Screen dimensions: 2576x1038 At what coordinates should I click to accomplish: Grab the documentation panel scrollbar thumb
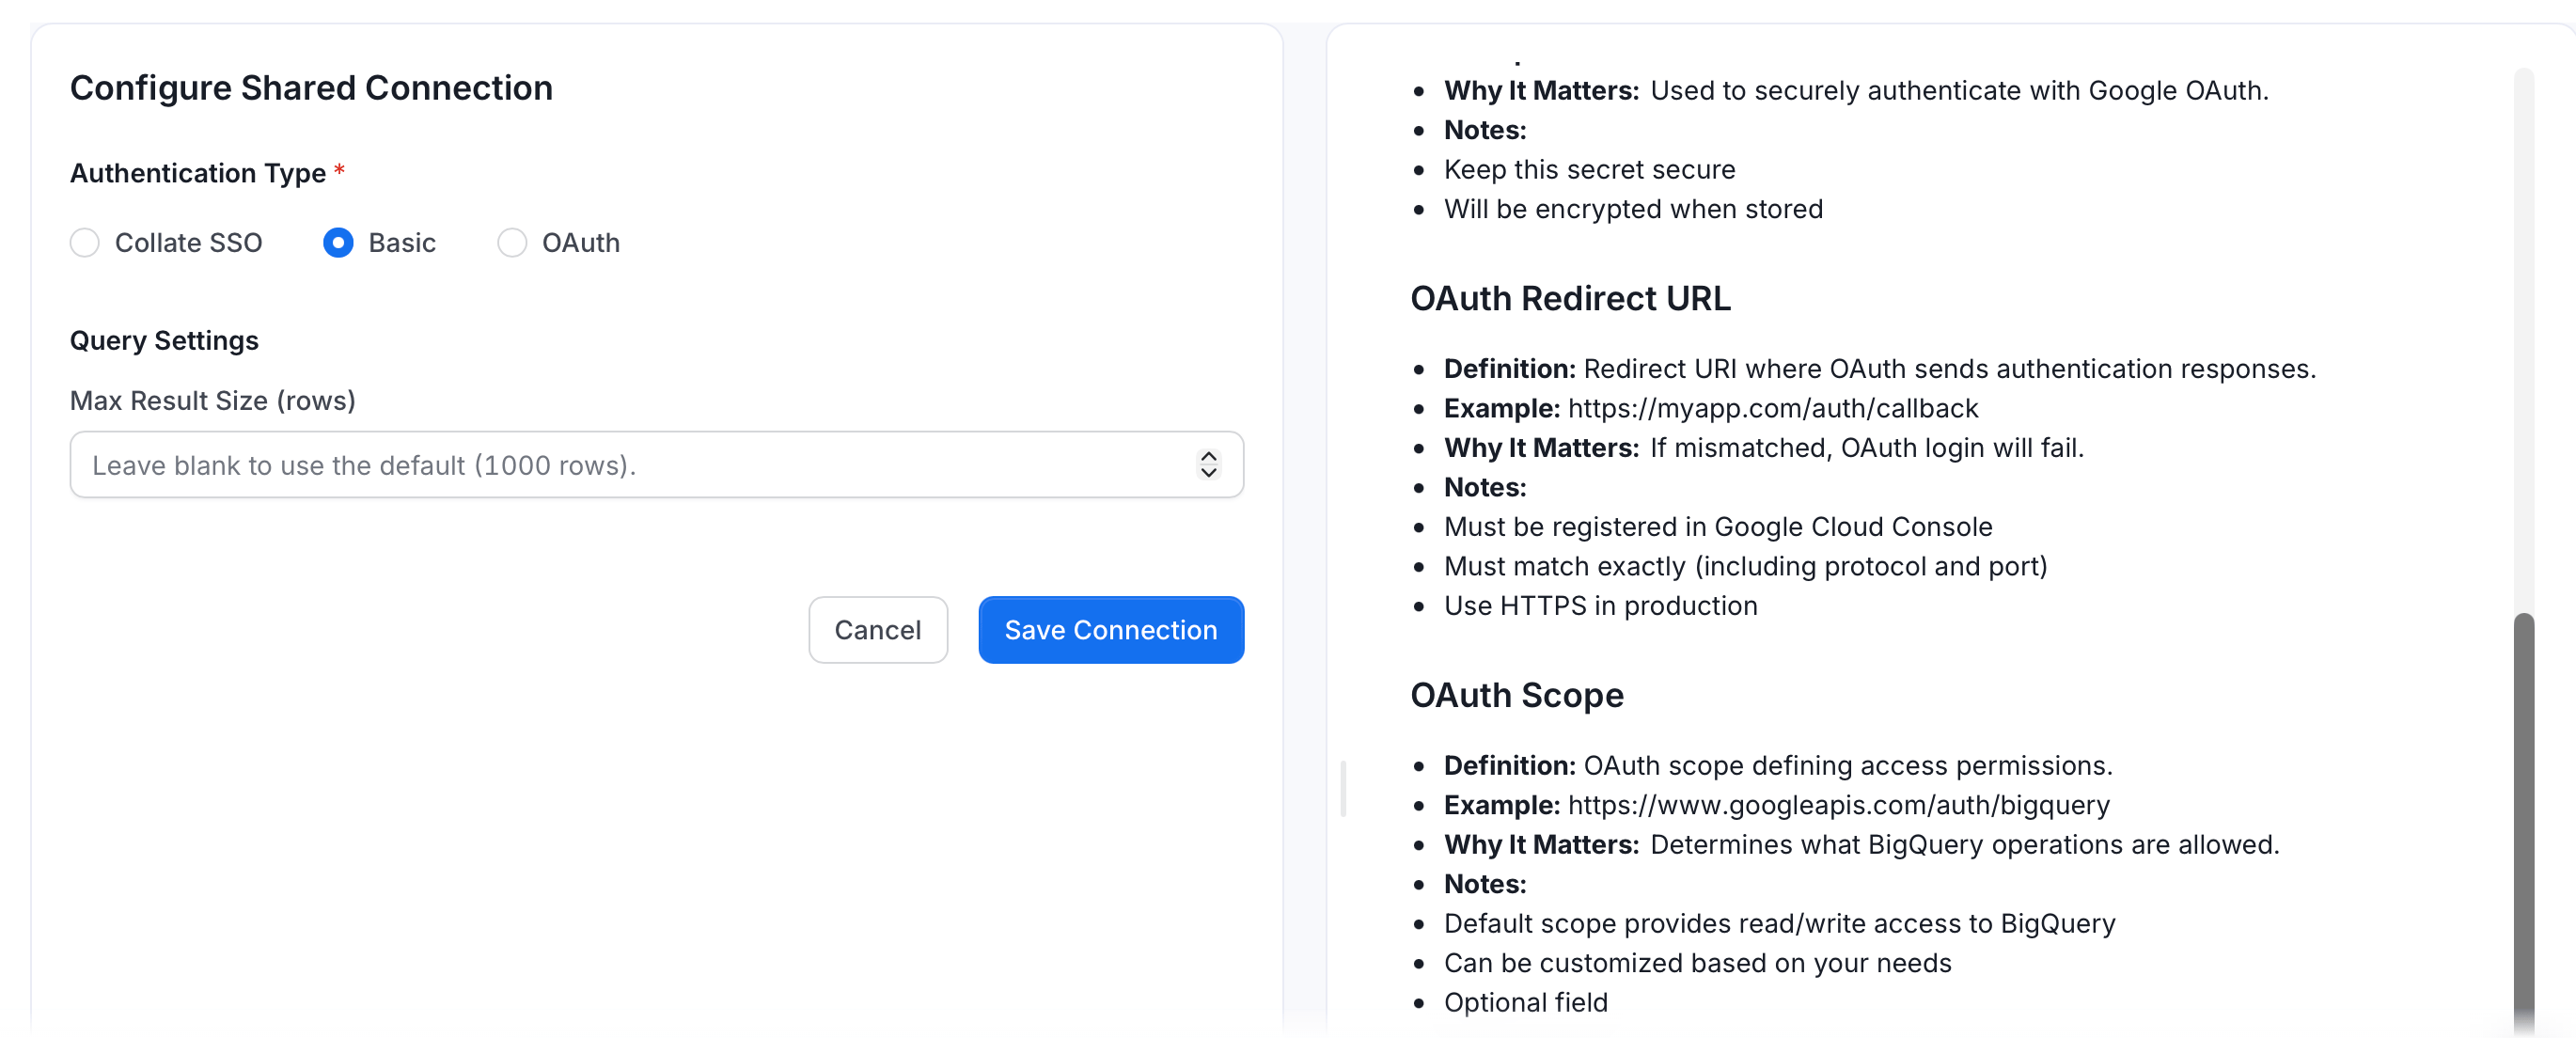[2524, 822]
